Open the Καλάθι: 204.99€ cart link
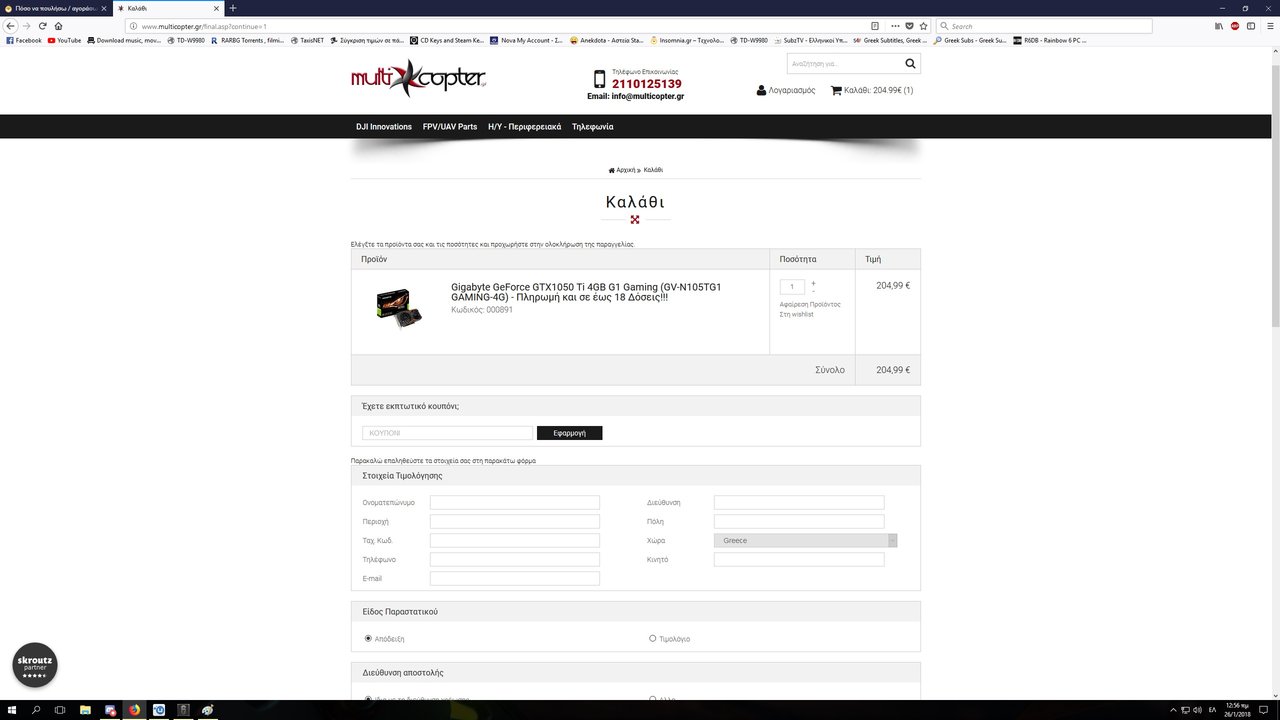 tap(879, 90)
